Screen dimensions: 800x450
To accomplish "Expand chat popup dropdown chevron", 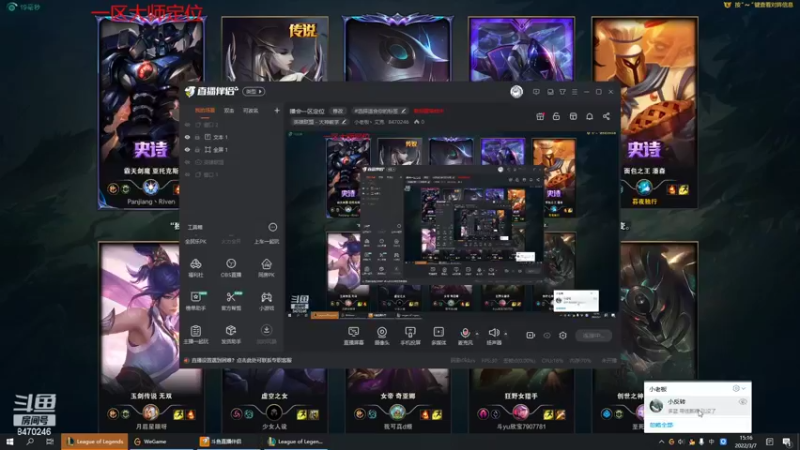I will coord(744,388).
